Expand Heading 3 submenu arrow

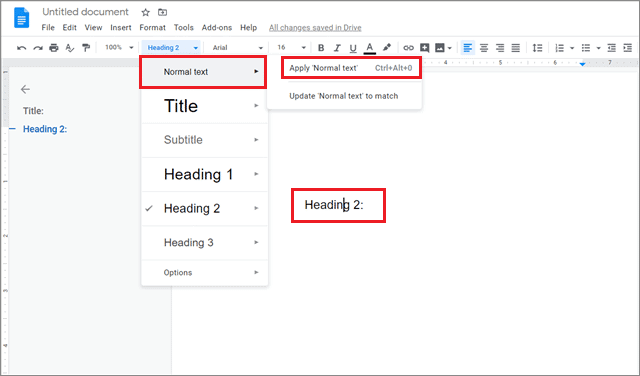256,243
